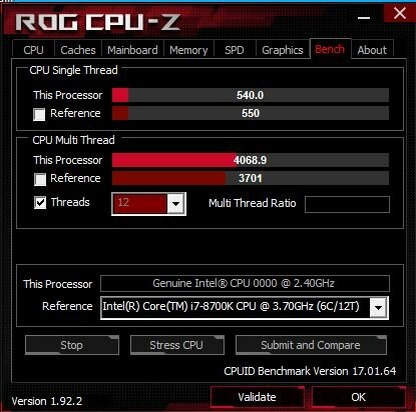The height and width of the screenshot is (412, 416).
Task: Click the Validate button
Action: [257, 397]
